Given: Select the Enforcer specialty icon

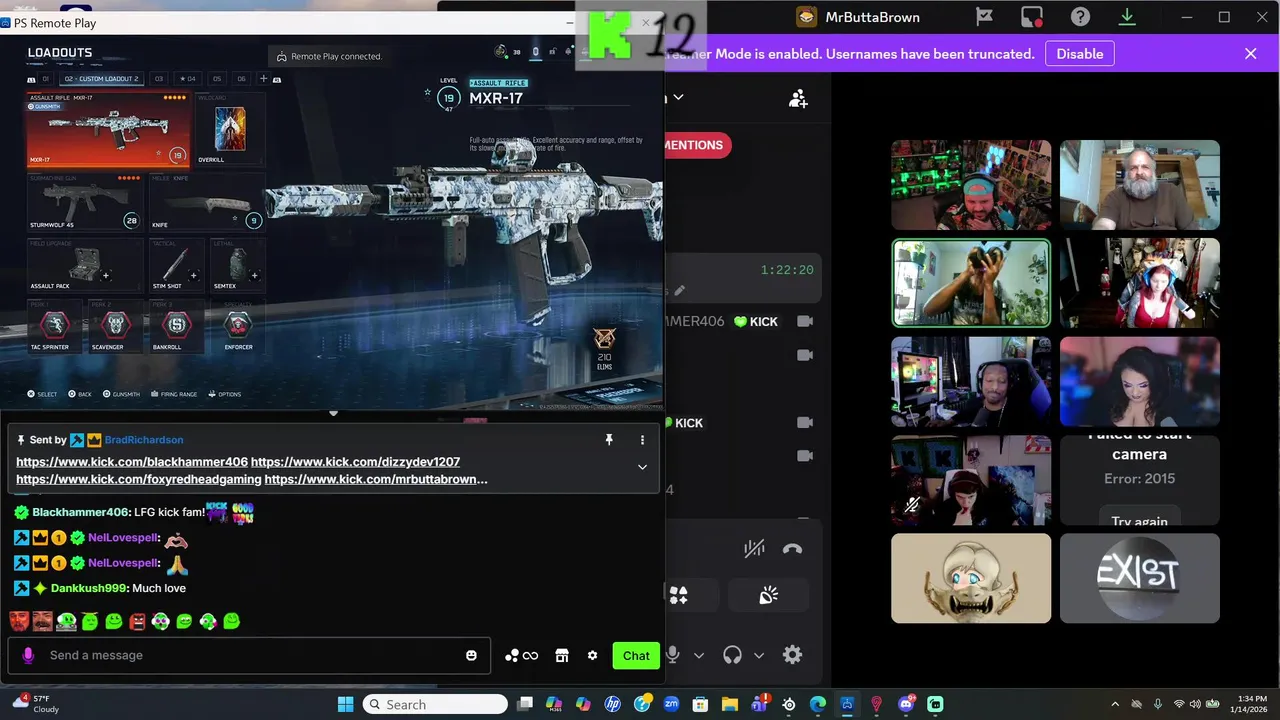Looking at the screenshot, I should coord(237,324).
